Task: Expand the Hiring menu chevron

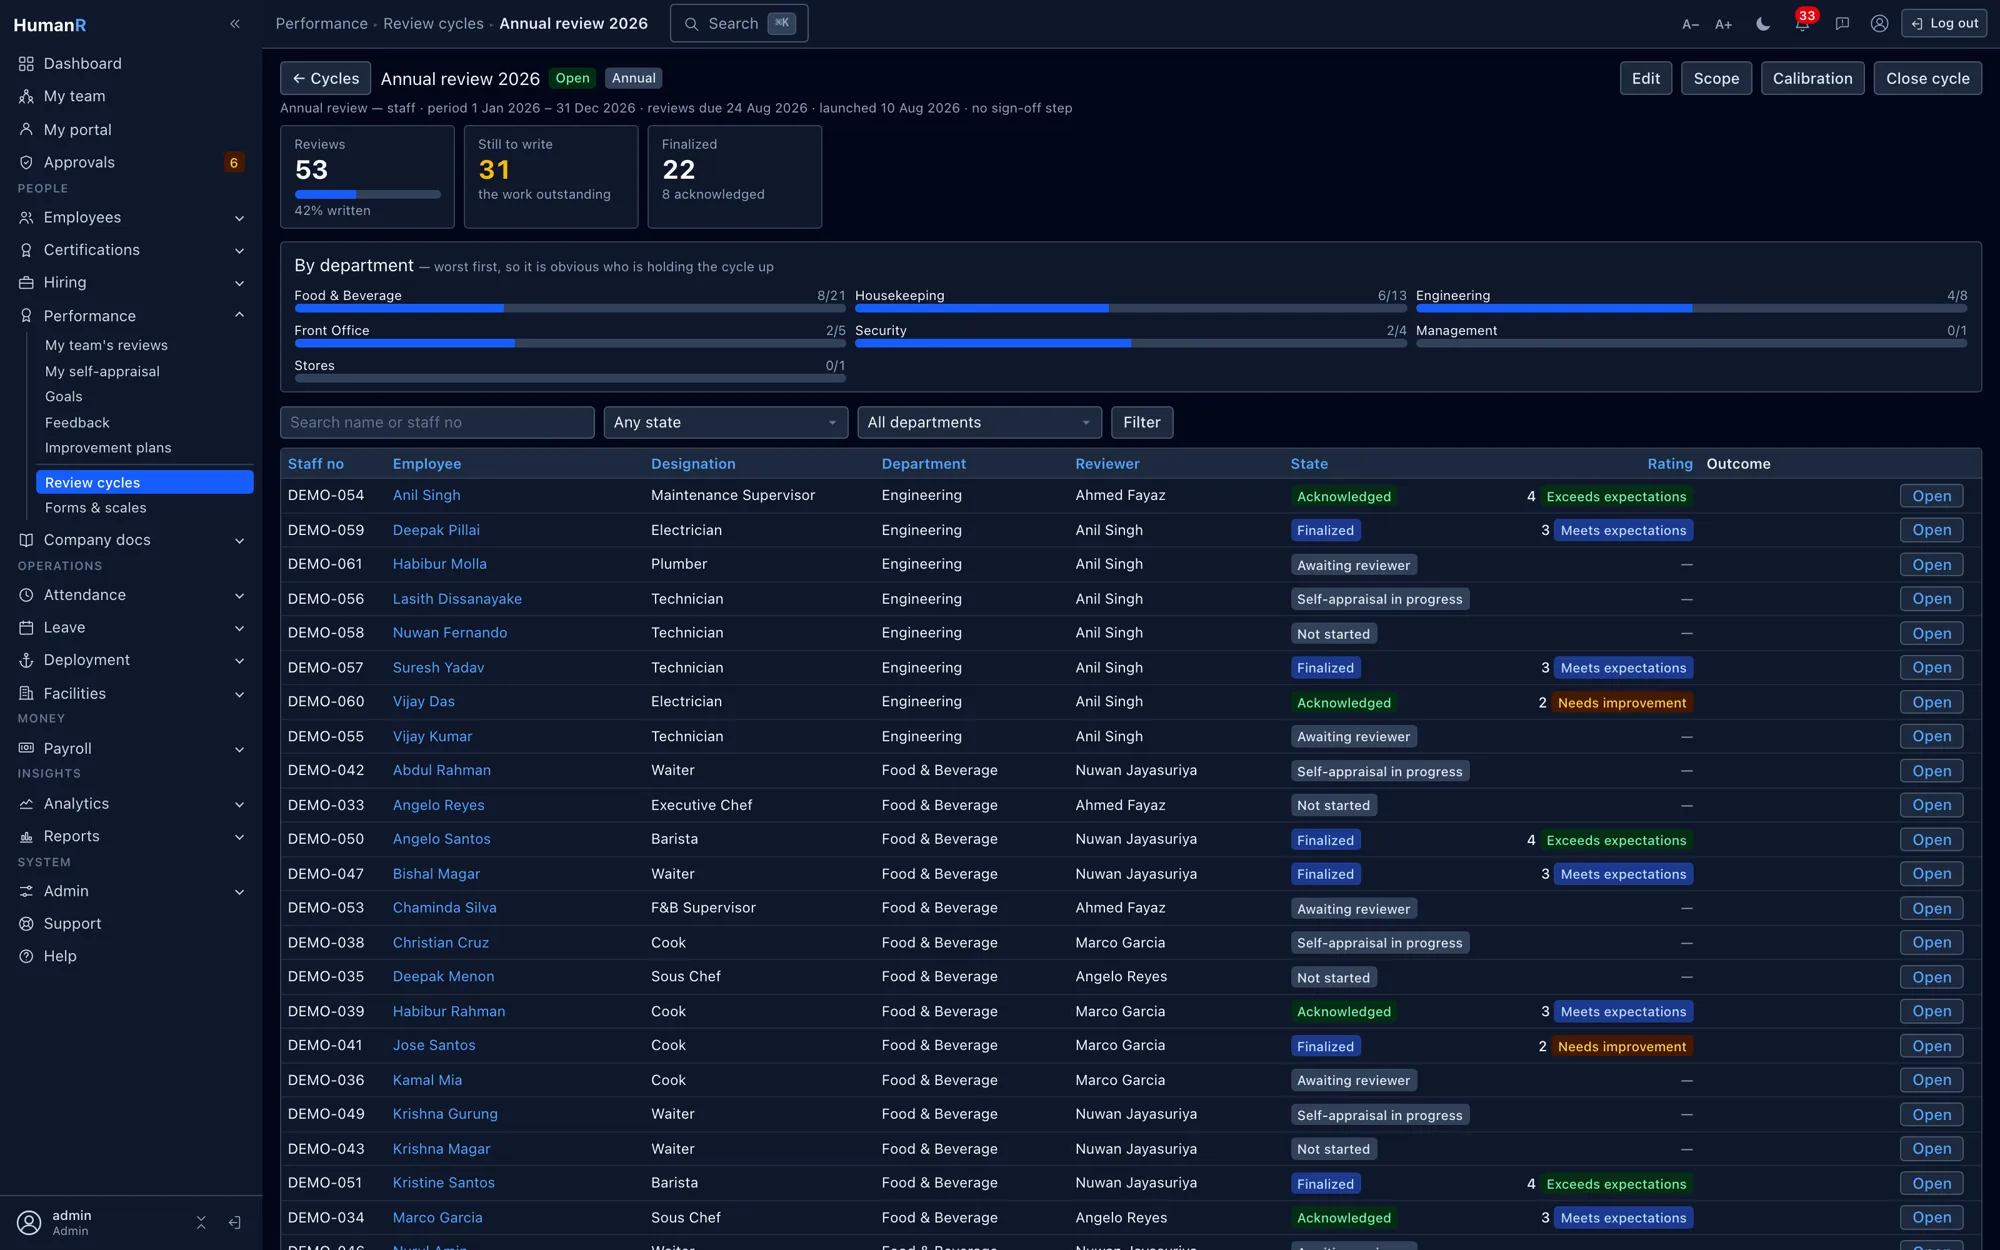Action: [239, 283]
